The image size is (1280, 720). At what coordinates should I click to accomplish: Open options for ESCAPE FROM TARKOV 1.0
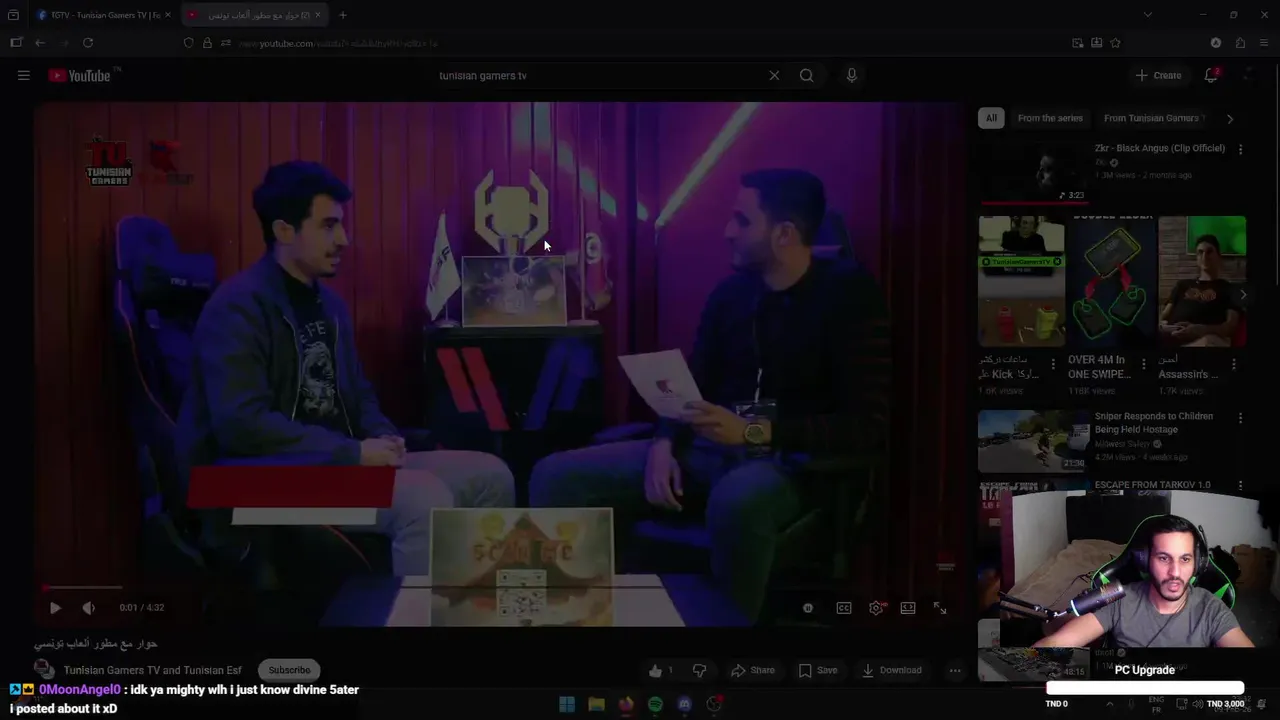1241,485
